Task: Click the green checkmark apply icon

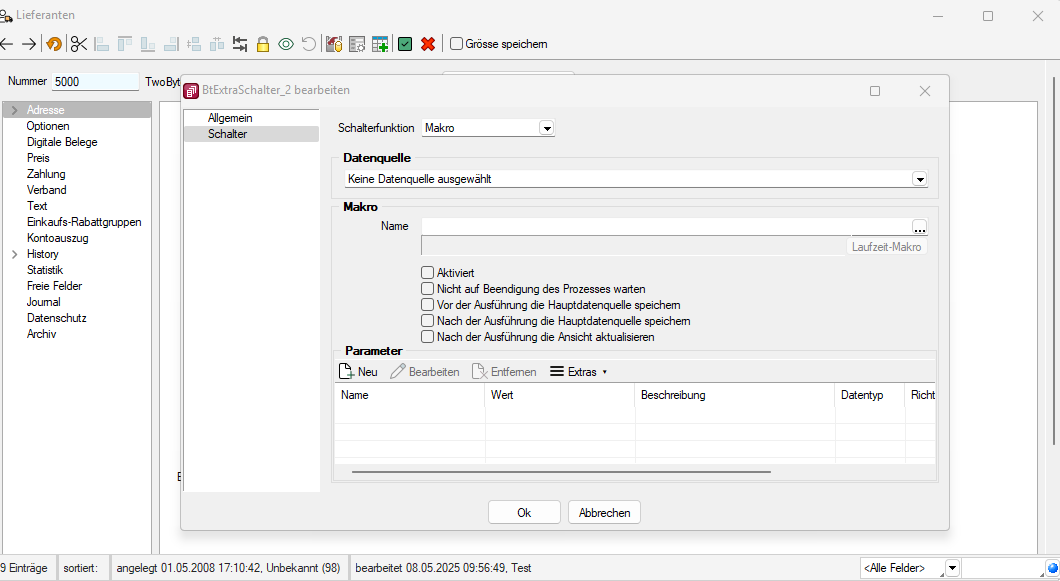Action: pyautogui.click(x=405, y=44)
